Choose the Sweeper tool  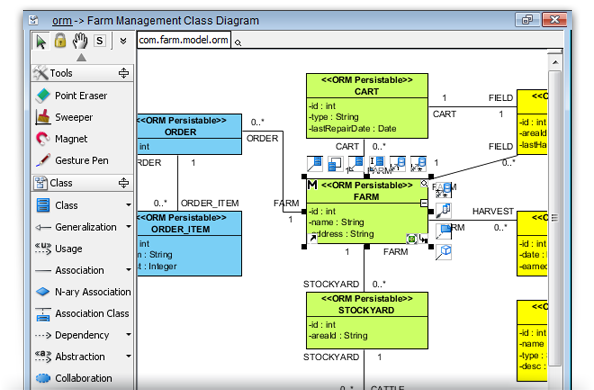click(x=64, y=117)
